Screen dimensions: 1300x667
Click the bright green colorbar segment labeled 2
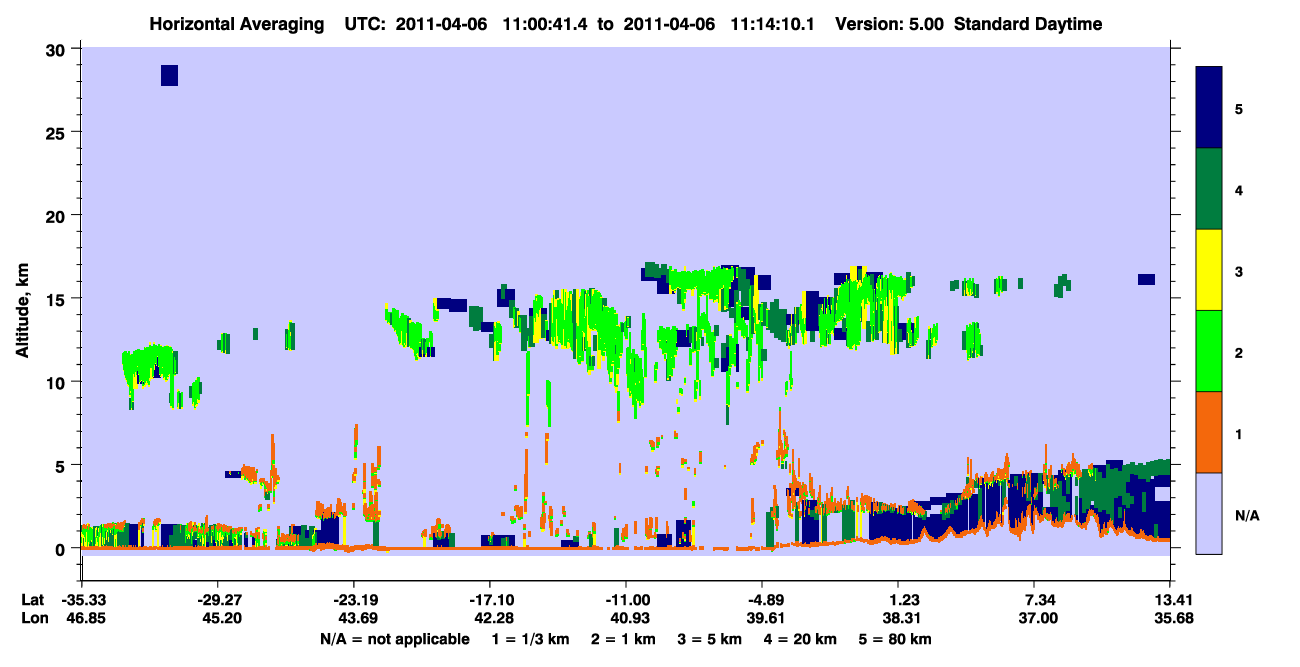(1209, 350)
